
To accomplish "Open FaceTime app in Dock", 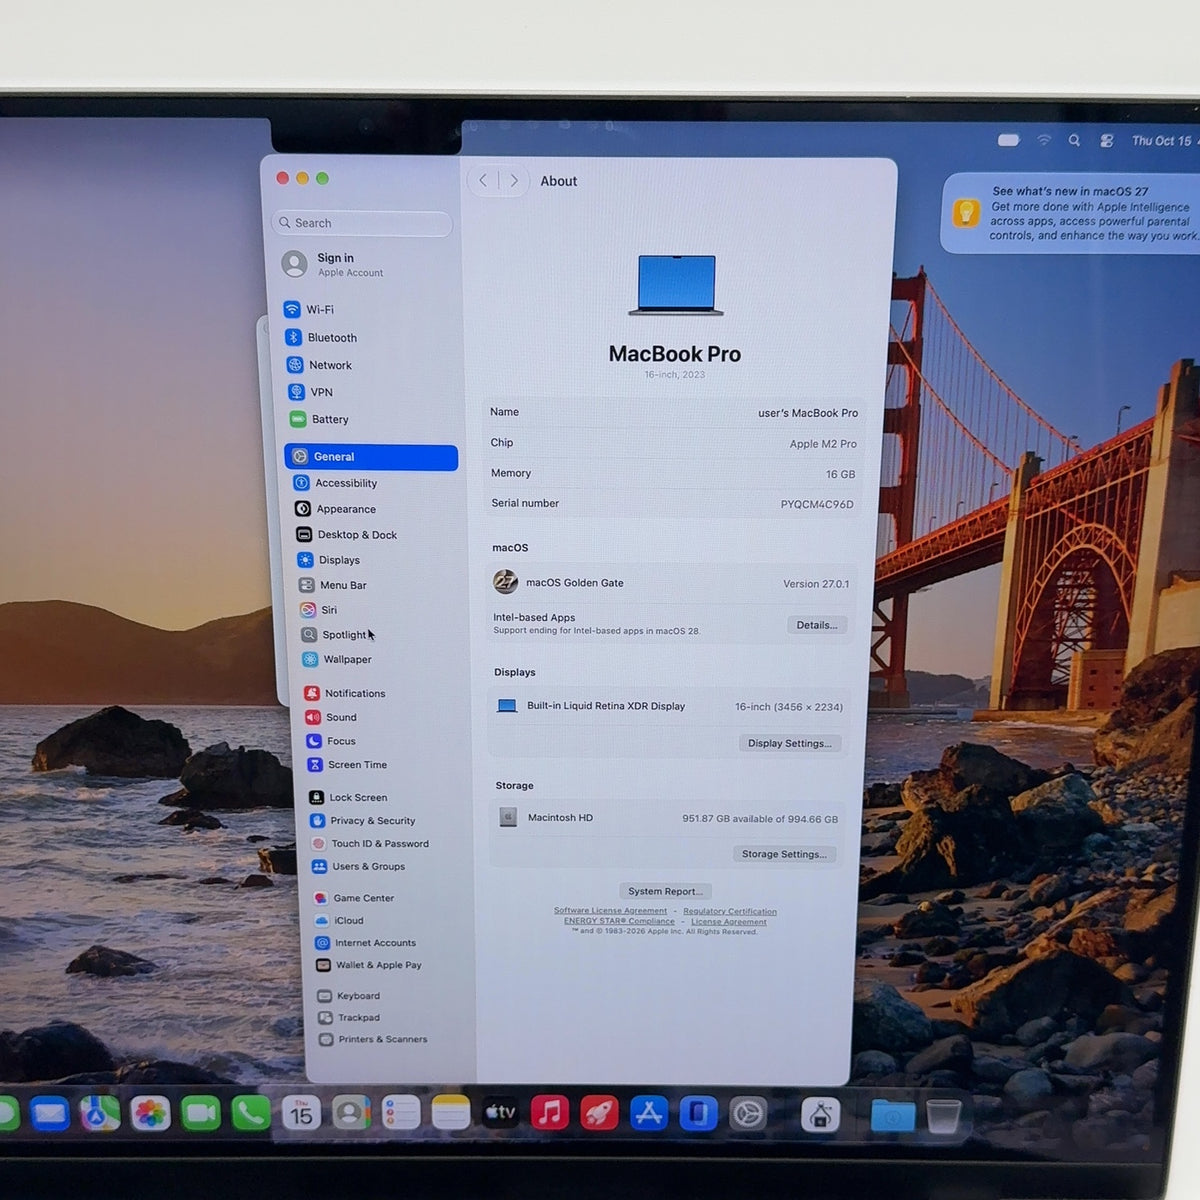I will point(201,1113).
